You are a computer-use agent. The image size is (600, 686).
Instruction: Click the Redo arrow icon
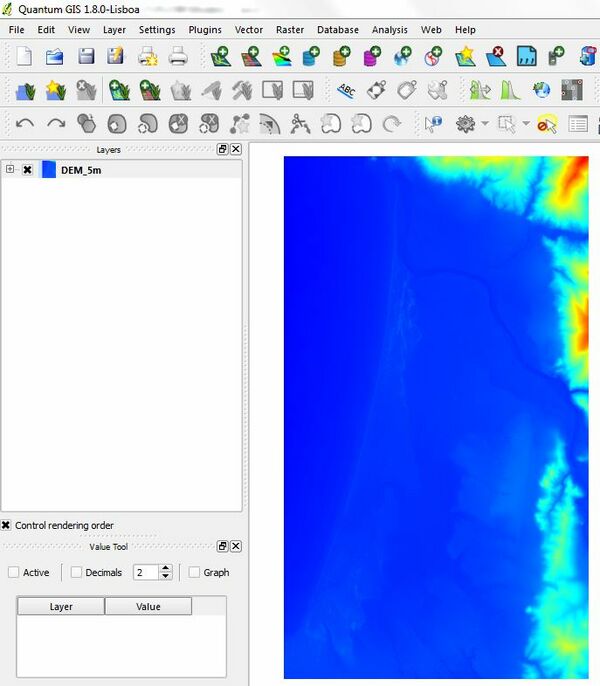point(56,124)
